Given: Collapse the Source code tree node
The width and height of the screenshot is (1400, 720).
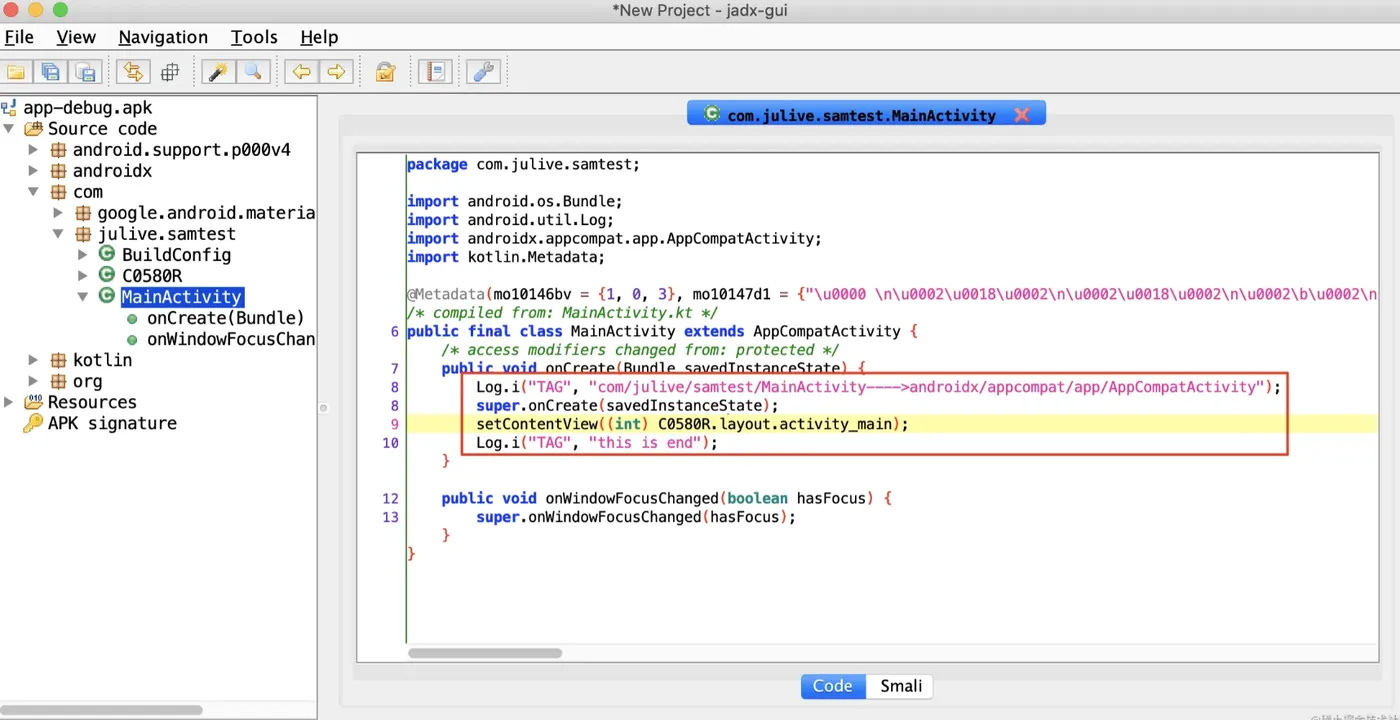Looking at the screenshot, I should [x=9, y=129].
